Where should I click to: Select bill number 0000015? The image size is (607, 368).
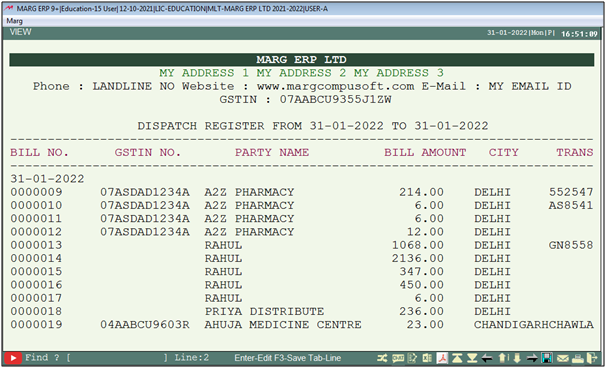click(36, 272)
